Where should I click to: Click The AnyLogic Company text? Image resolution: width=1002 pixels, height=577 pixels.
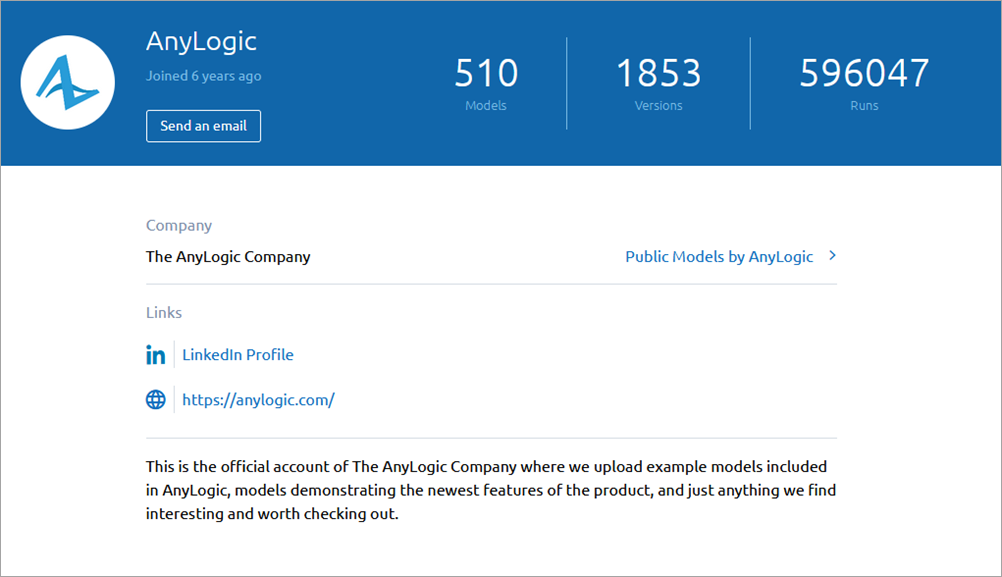click(228, 256)
